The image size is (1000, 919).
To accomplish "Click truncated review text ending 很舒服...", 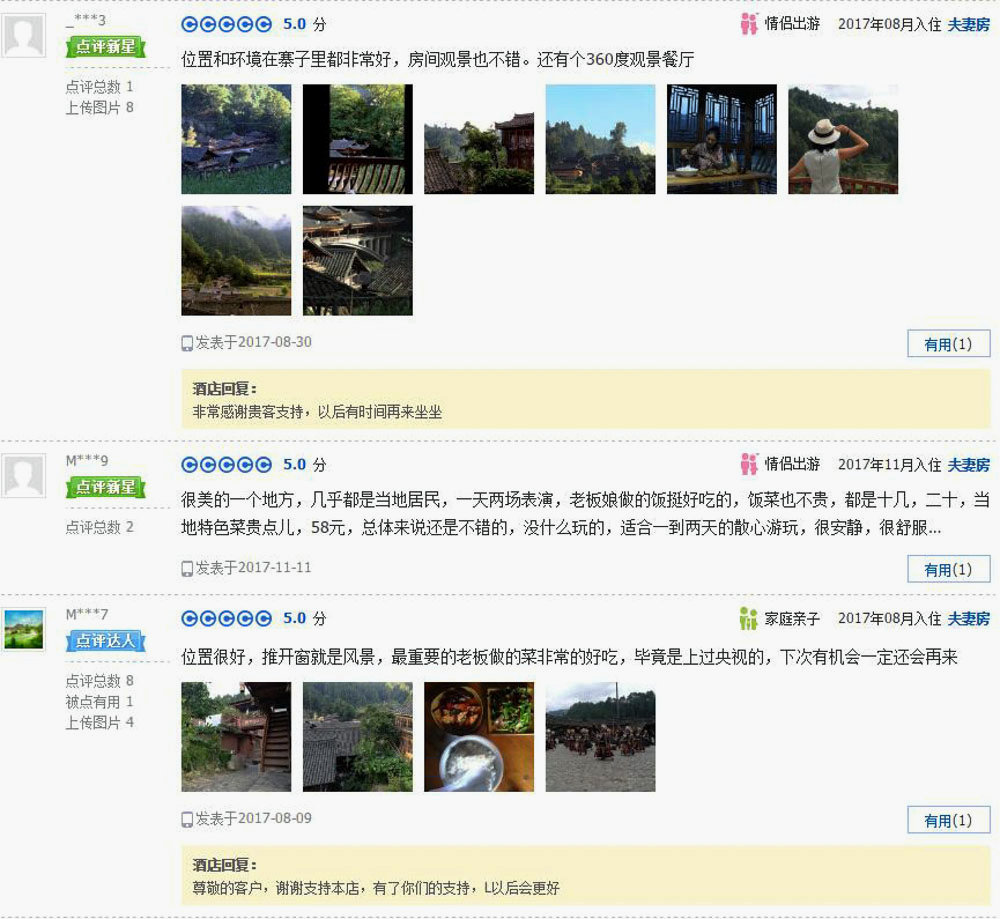I will pos(585,513).
